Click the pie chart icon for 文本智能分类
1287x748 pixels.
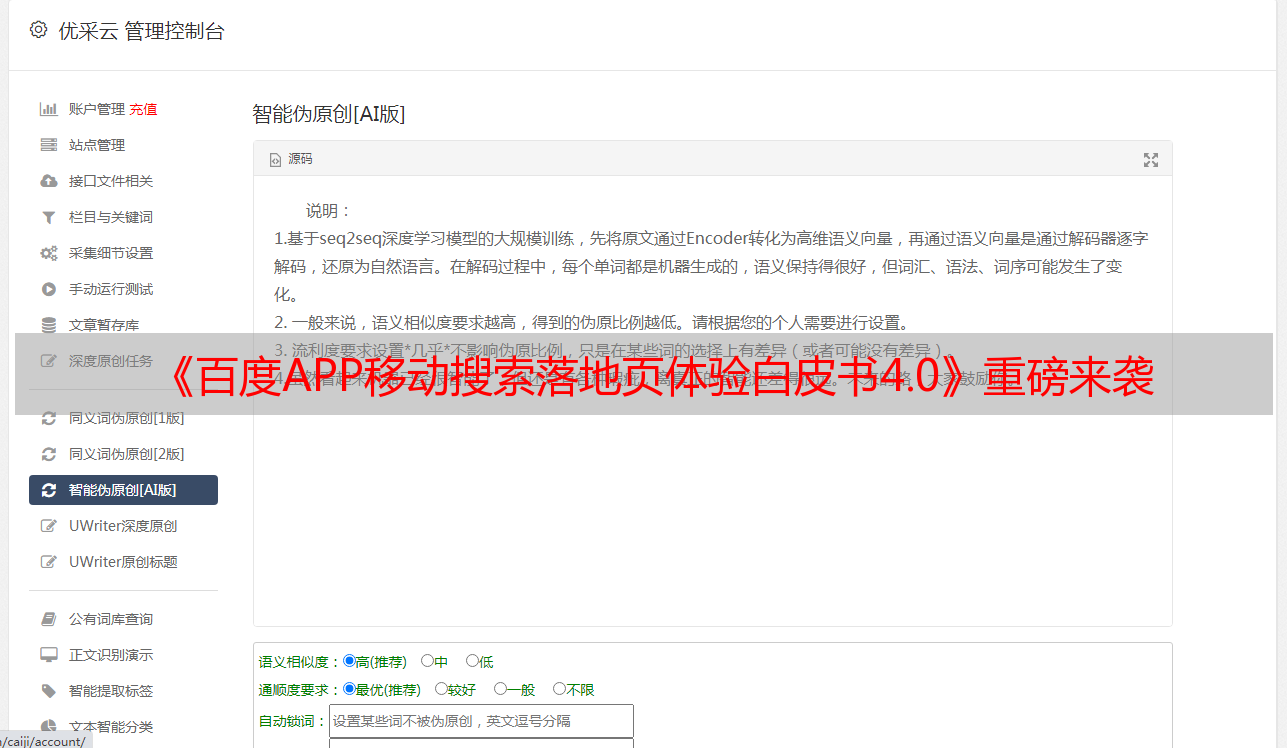48,727
